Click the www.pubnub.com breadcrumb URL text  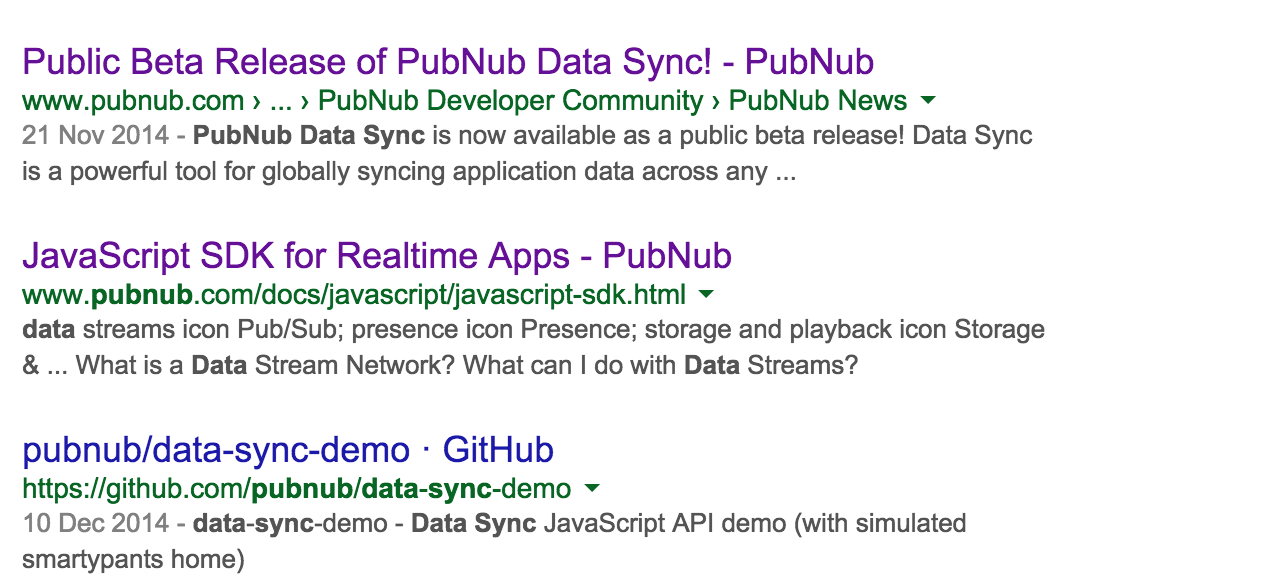(133, 100)
